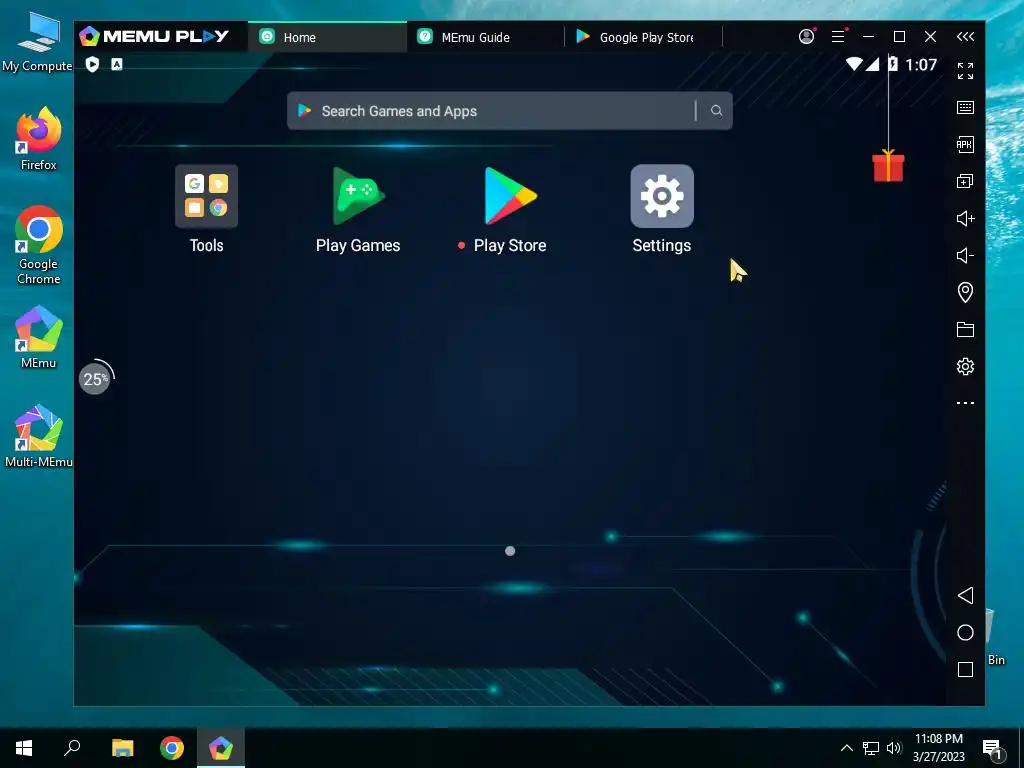Open the Windows Start menu

coord(24,748)
